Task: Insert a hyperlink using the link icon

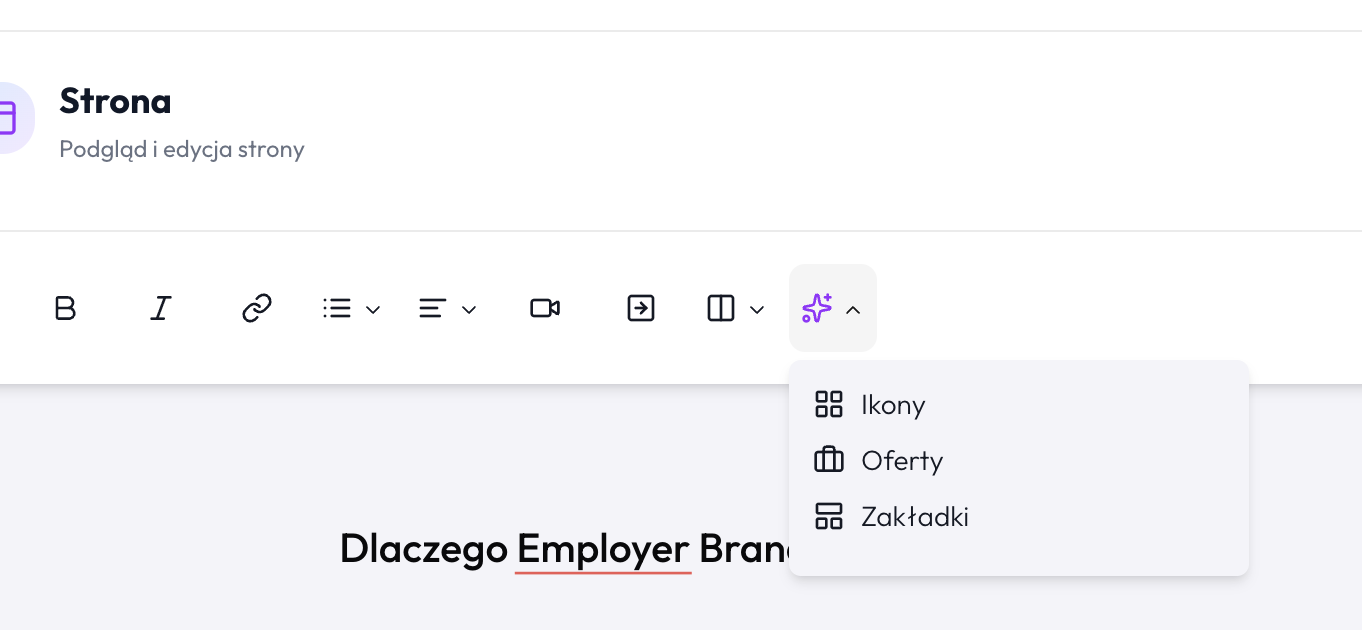Action: pos(256,308)
